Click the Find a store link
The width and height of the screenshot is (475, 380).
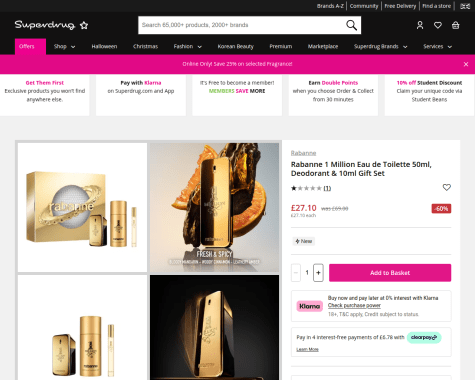437,6
